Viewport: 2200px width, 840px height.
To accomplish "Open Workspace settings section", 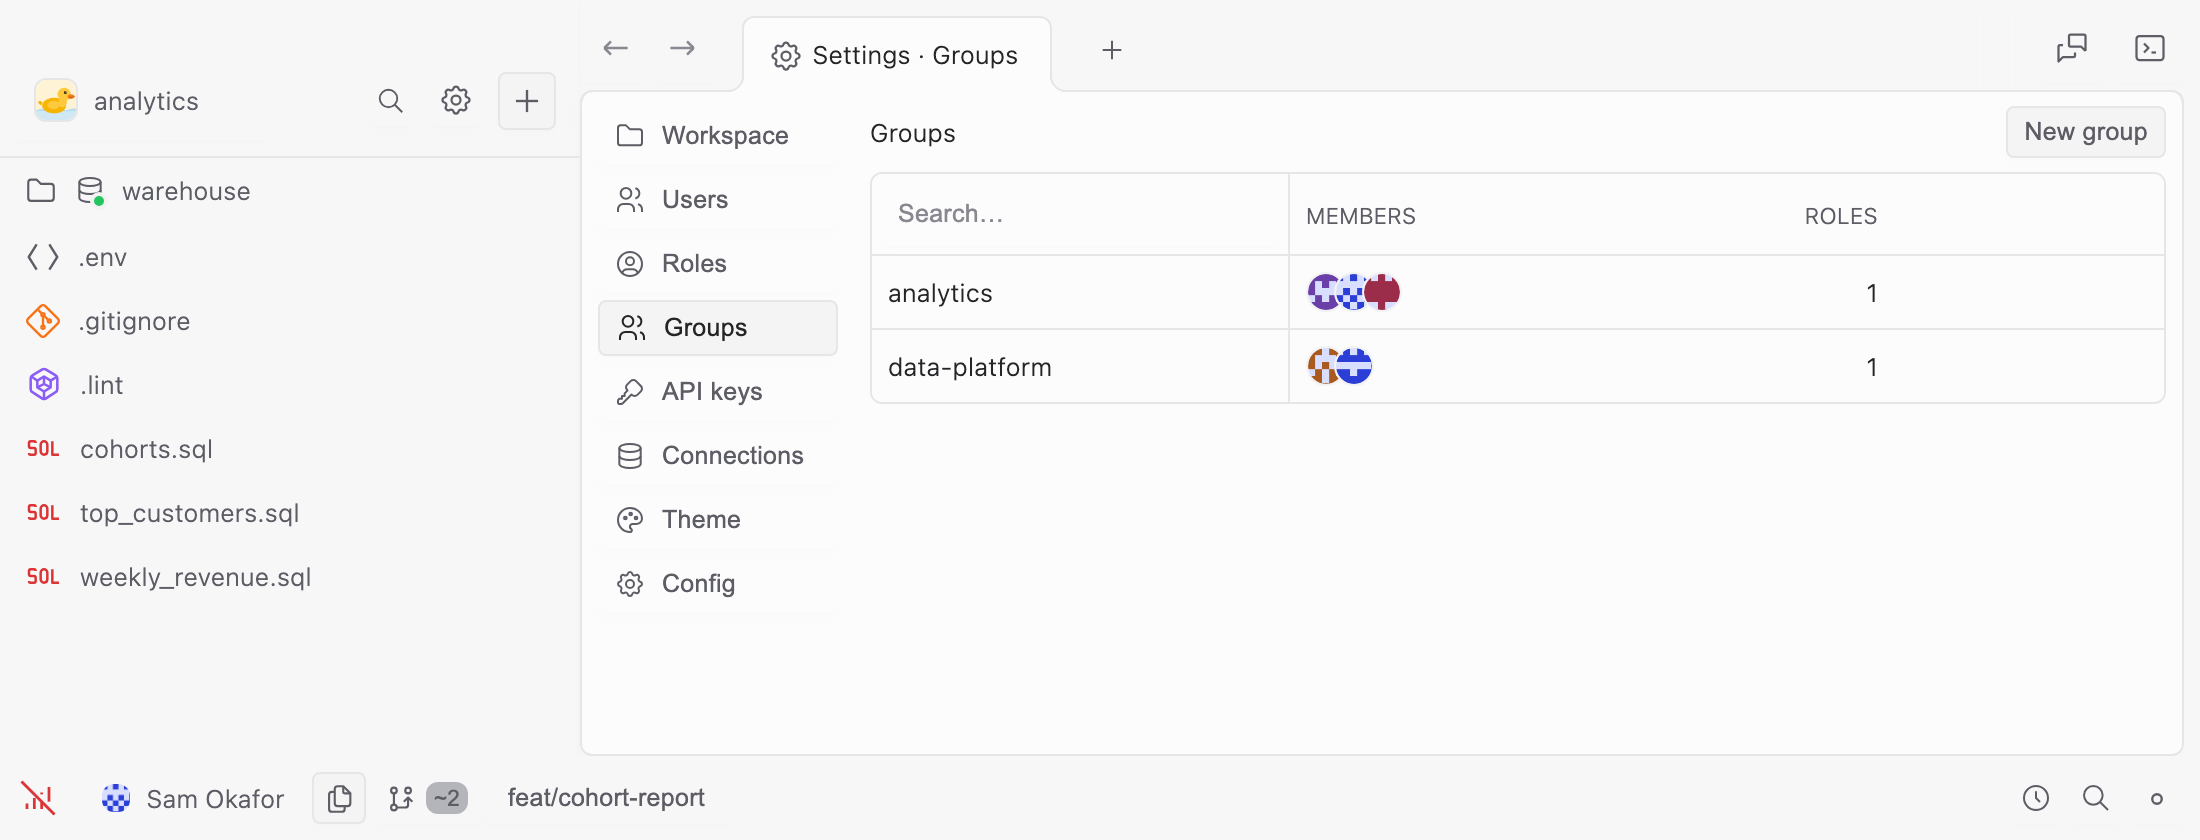I will click(717, 135).
